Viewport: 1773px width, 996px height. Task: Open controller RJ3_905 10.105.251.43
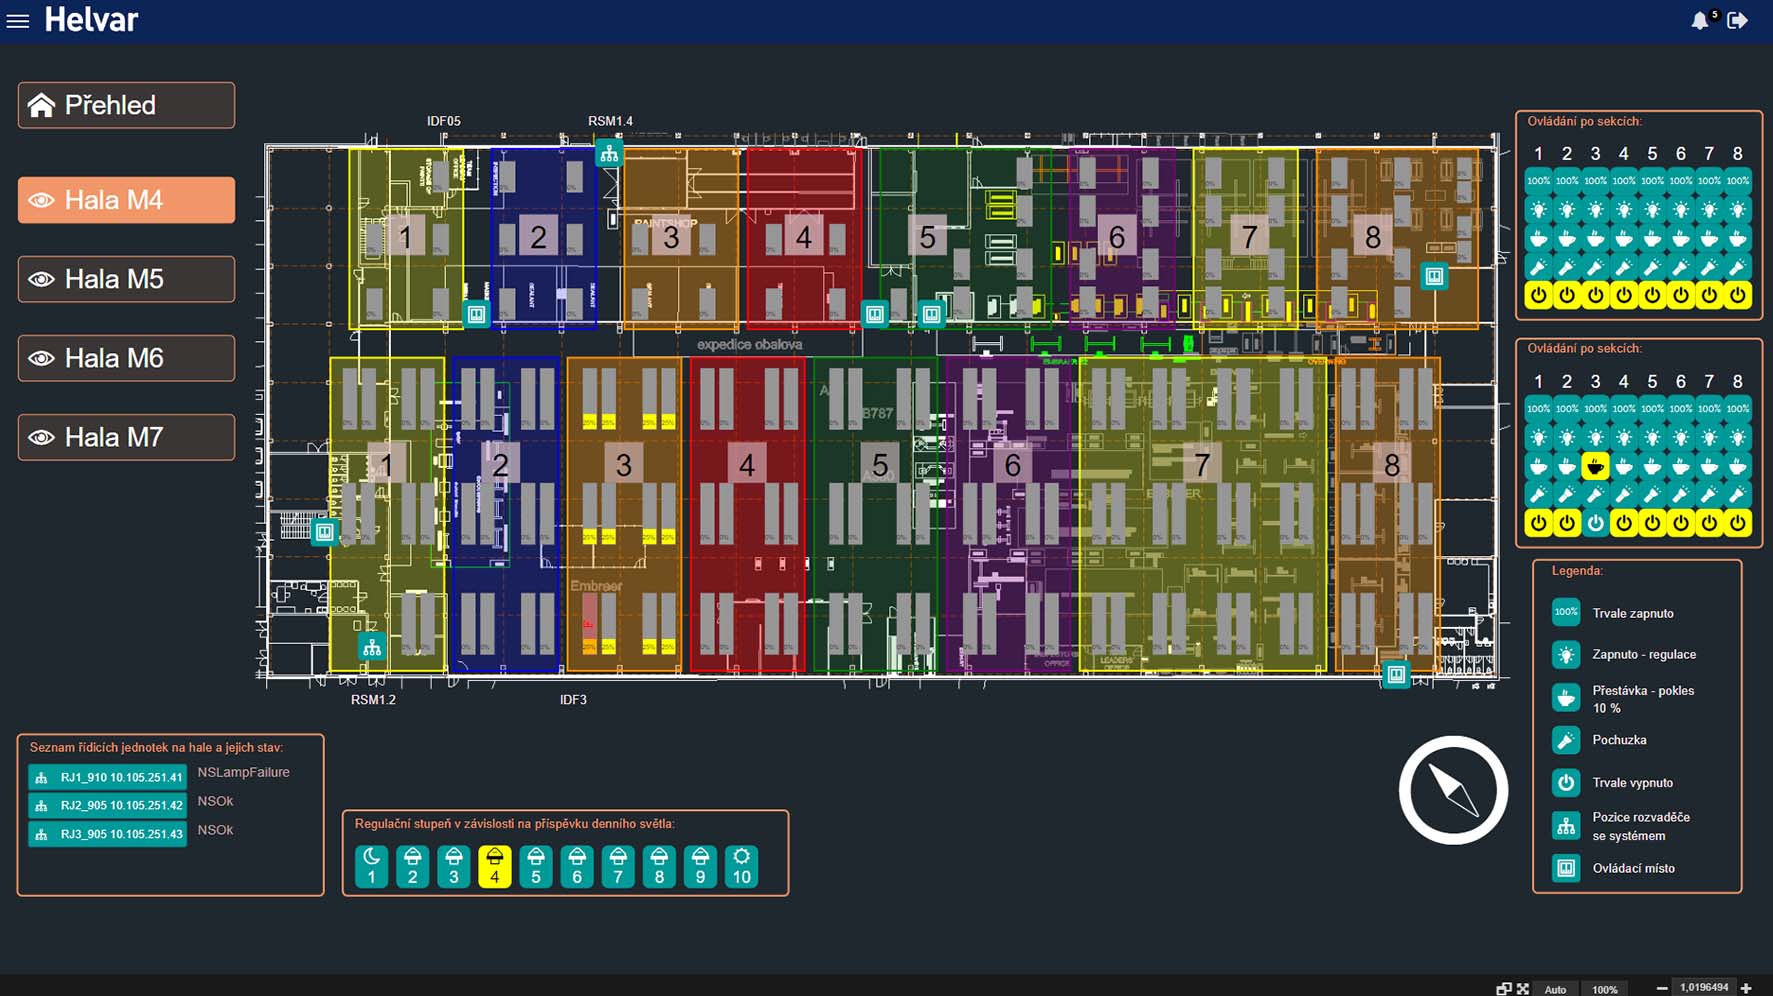(x=108, y=834)
